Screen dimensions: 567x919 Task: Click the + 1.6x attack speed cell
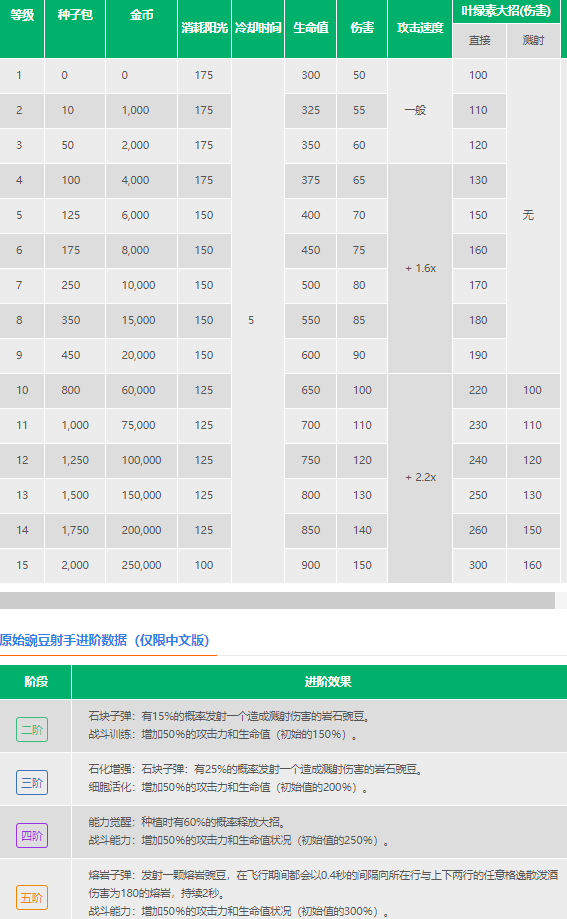420,268
